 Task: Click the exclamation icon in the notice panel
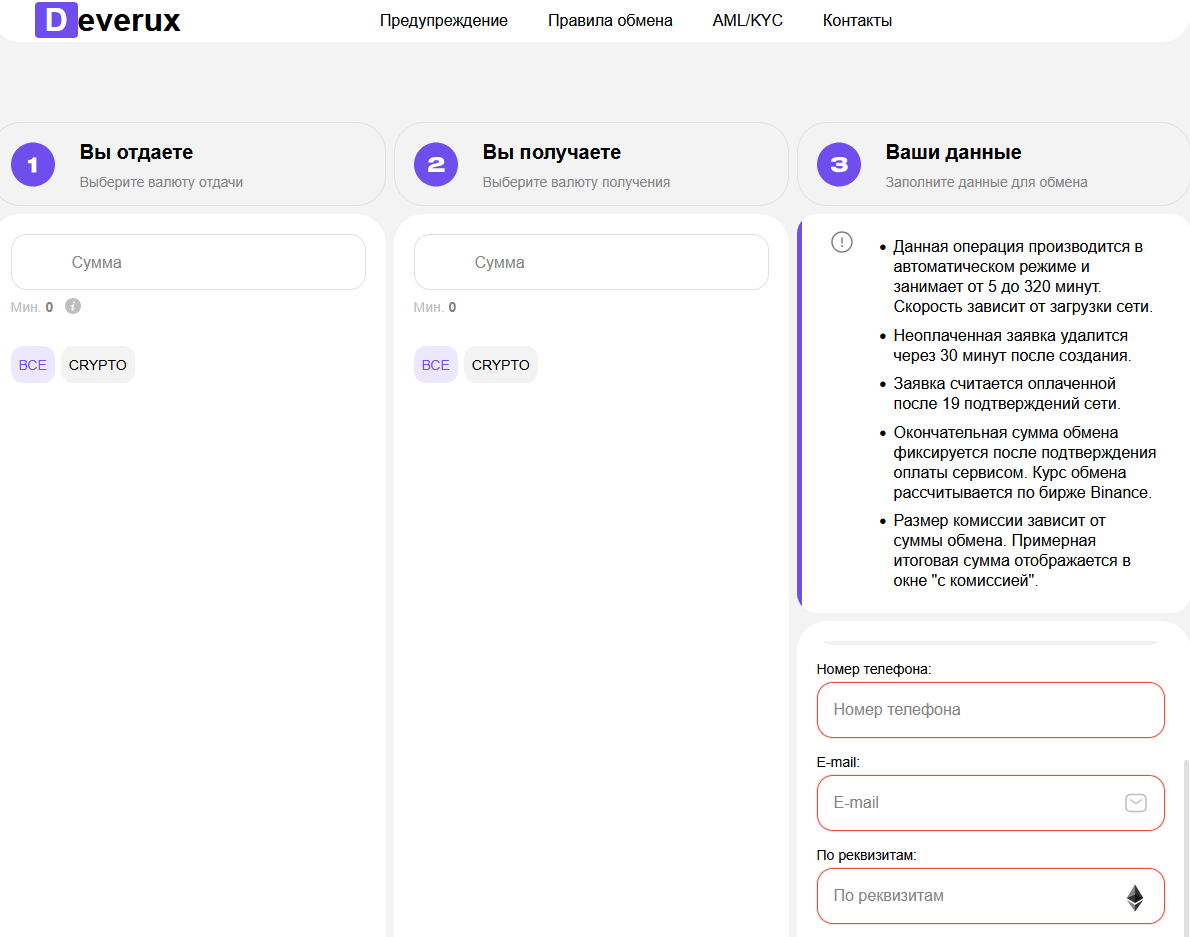click(842, 242)
